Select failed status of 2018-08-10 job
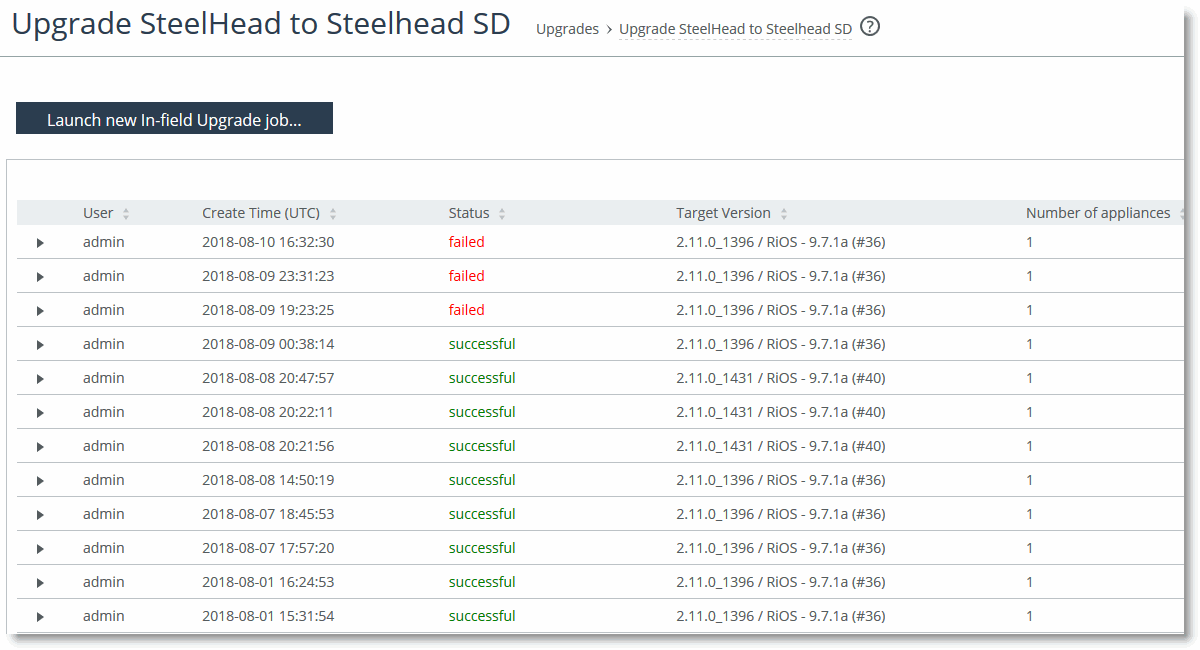Image resolution: width=1200 pixels, height=650 pixels. click(x=466, y=242)
